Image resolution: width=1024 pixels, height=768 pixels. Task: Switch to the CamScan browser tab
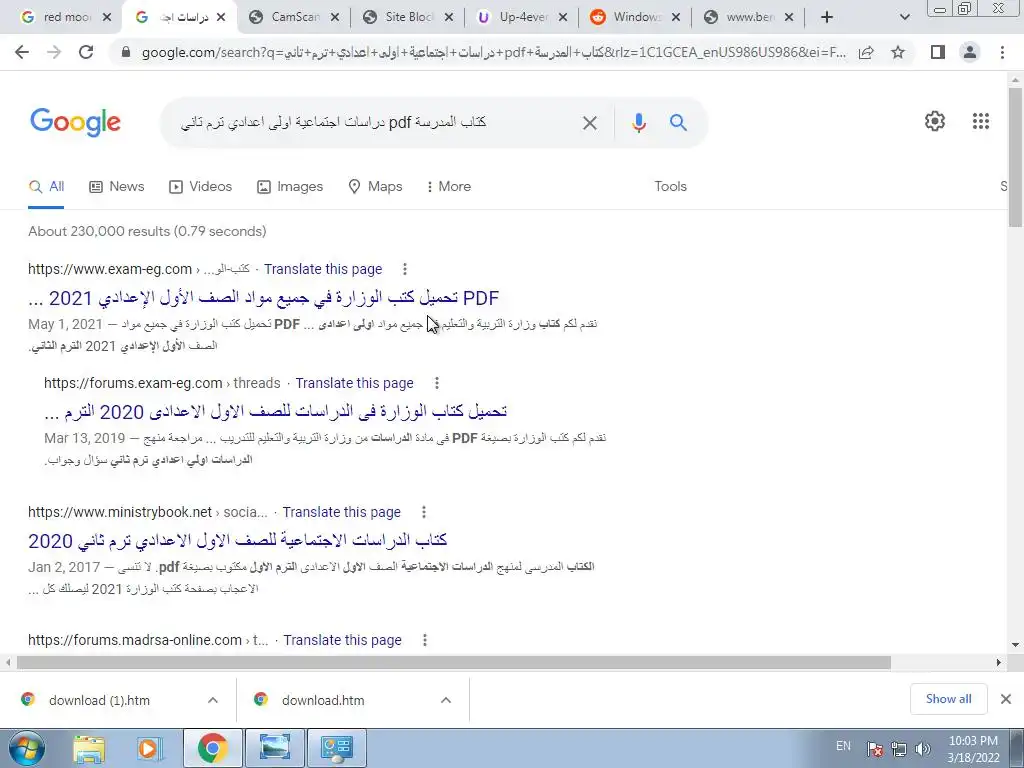(296, 17)
